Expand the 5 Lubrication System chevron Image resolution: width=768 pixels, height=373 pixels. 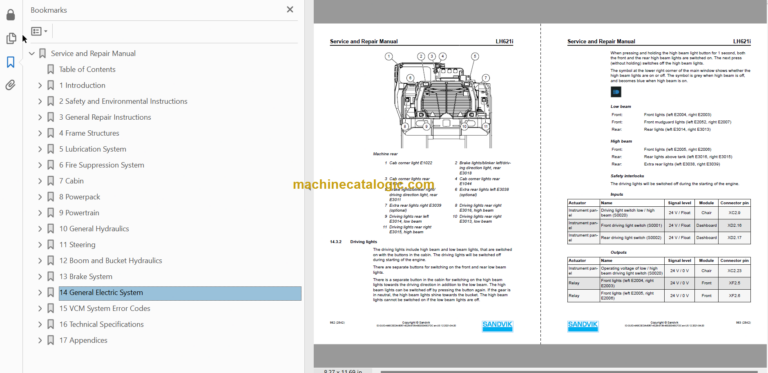[x=40, y=149]
